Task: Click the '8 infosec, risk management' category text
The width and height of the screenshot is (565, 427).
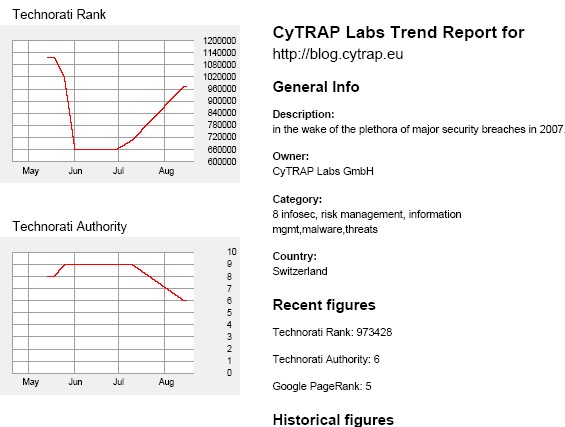Action: (367, 214)
